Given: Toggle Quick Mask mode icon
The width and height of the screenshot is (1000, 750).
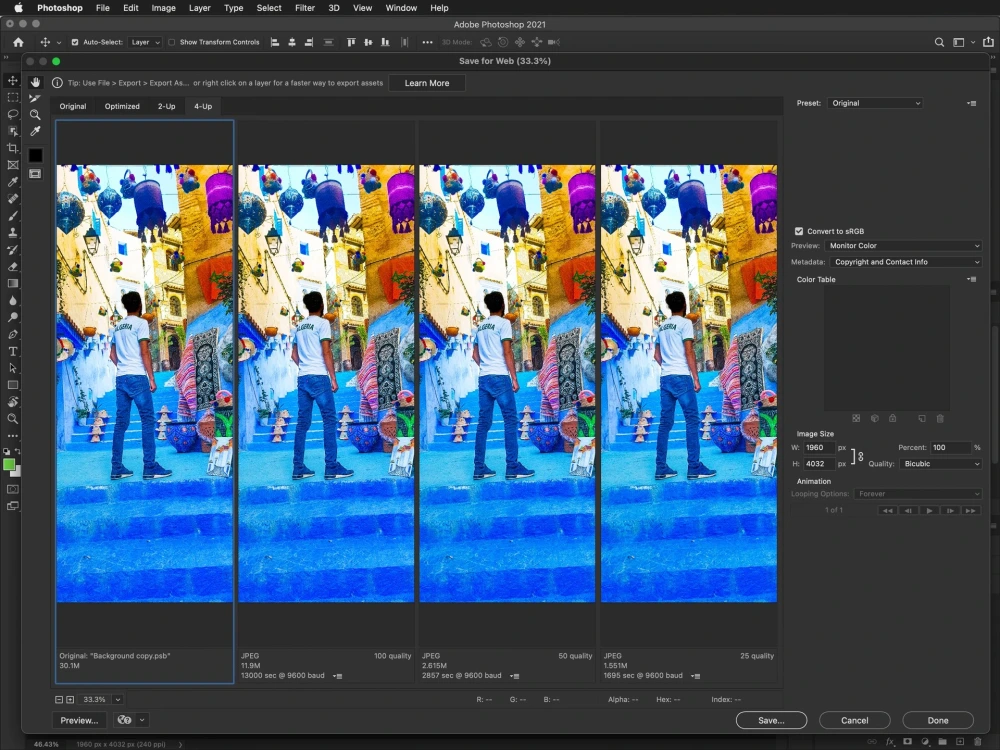Looking at the screenshot, I should 12,489.
